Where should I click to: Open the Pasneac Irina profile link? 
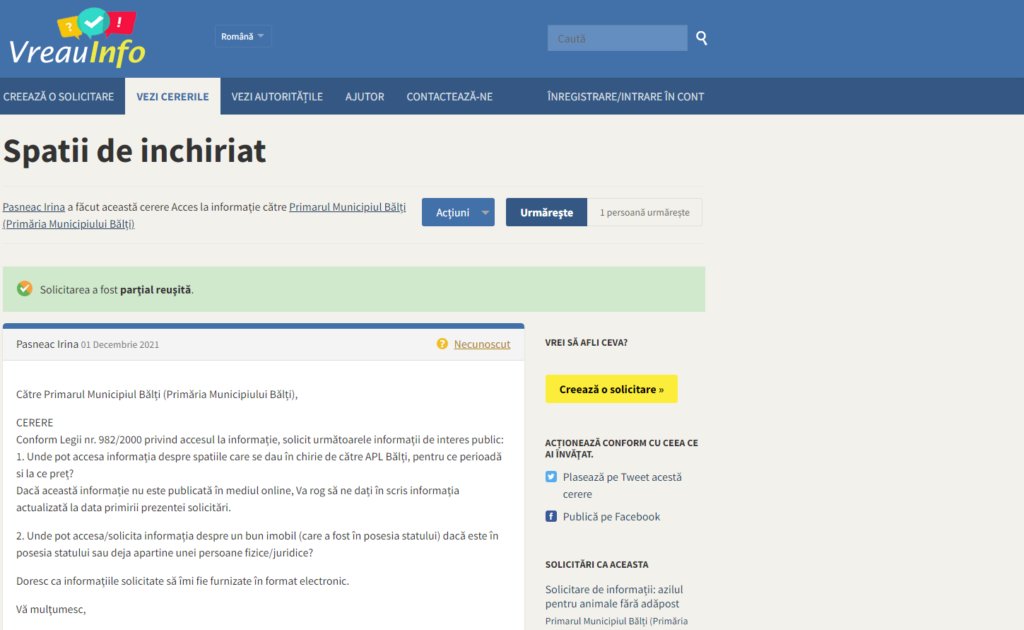click(x=33, y=207)
